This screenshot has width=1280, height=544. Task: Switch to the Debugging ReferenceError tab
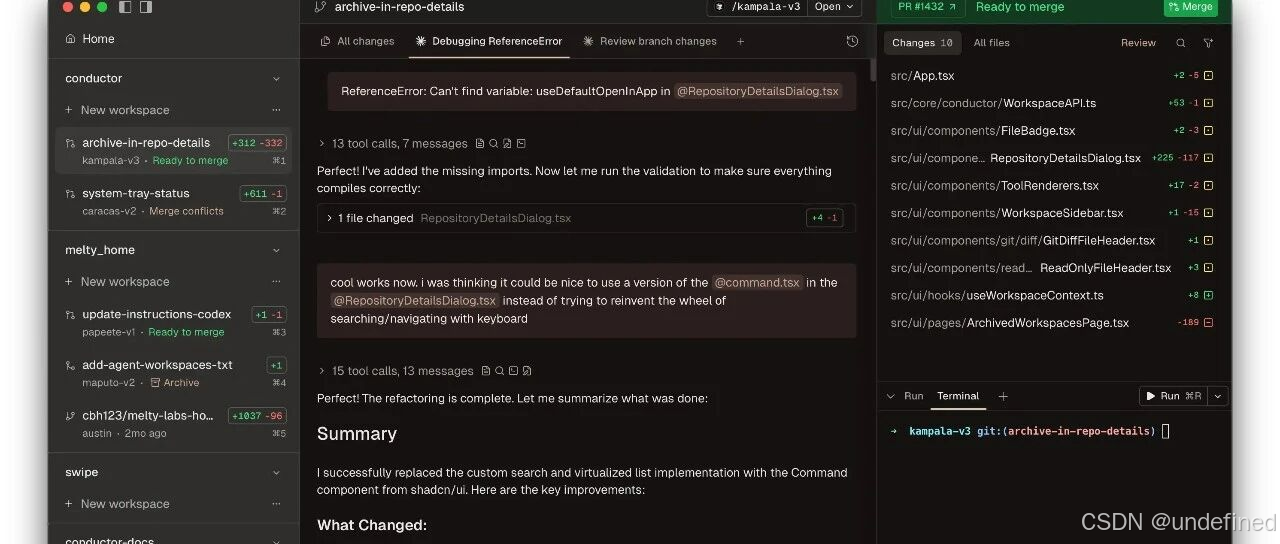(489, 41)
